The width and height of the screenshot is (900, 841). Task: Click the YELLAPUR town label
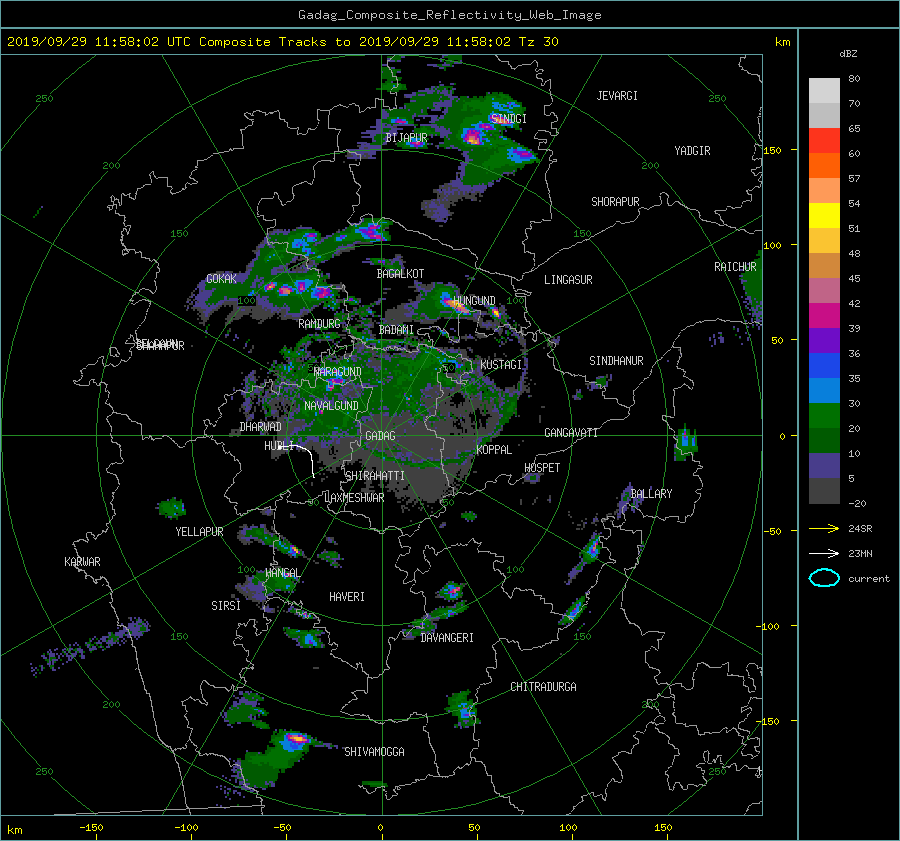[x=199, y=532]
